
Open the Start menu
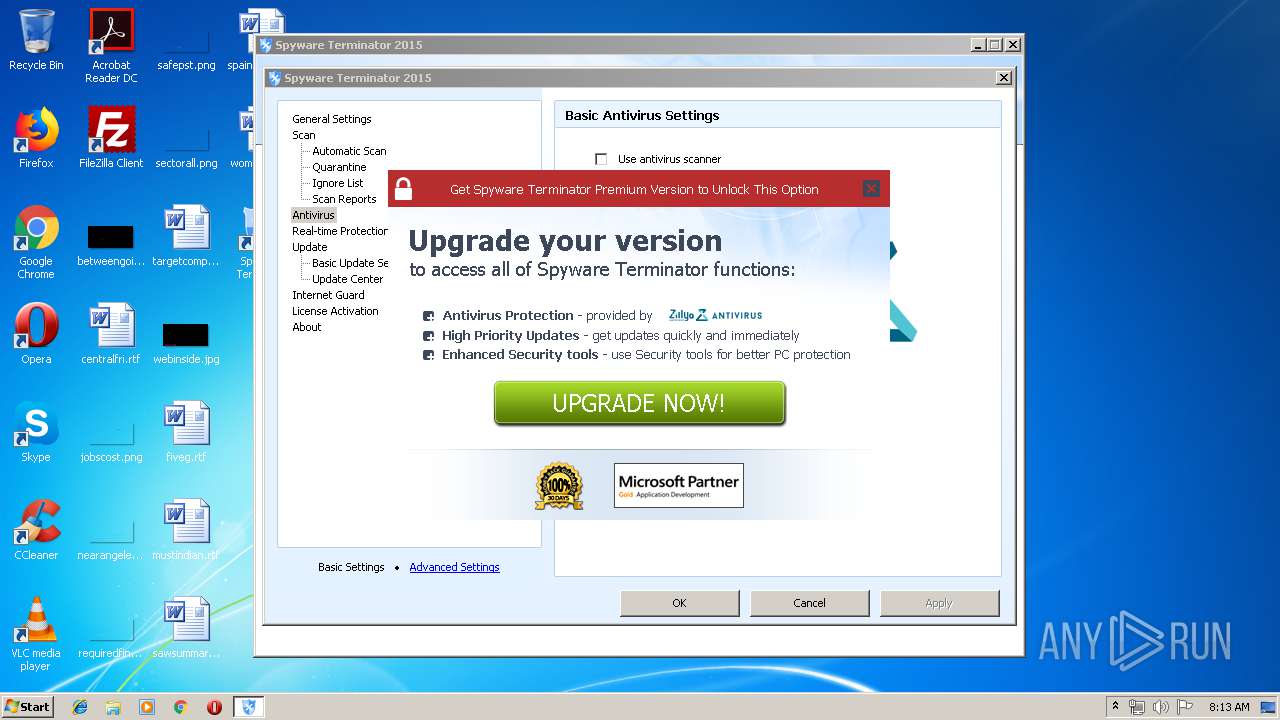(x=27, y=707)
